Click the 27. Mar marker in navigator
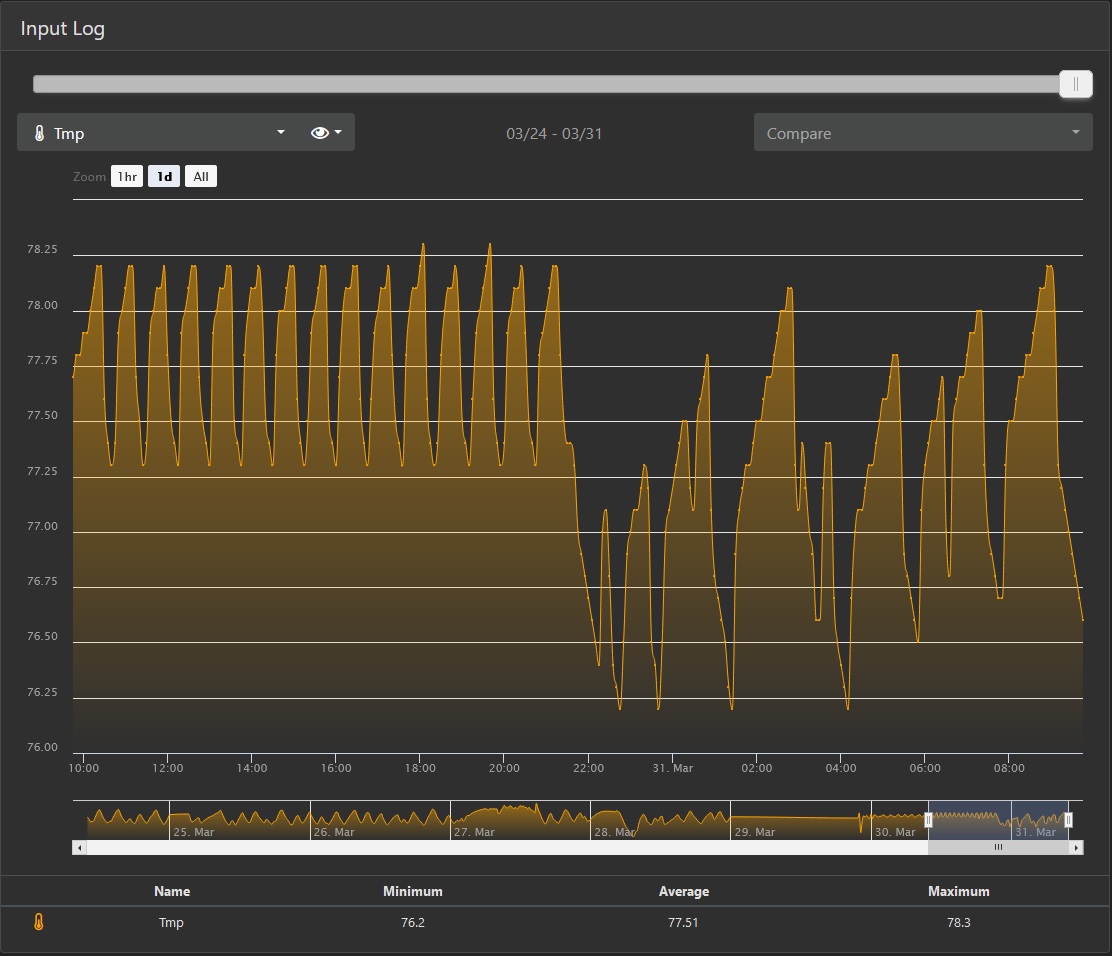The height and width of the screenshot is (956, 1112). [x=474, y=832]
